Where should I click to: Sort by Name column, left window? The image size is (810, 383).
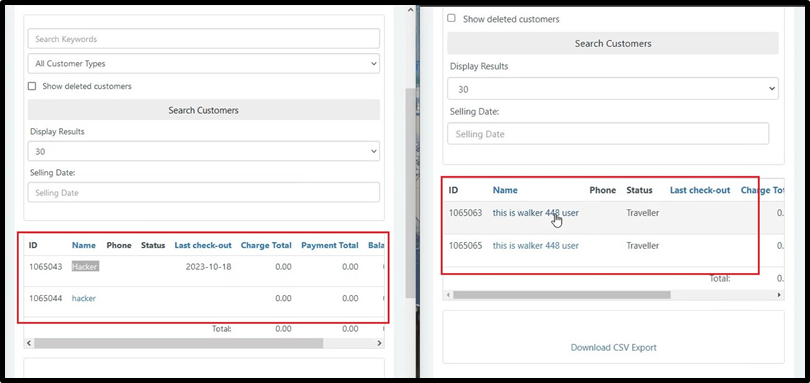point(84,246)
